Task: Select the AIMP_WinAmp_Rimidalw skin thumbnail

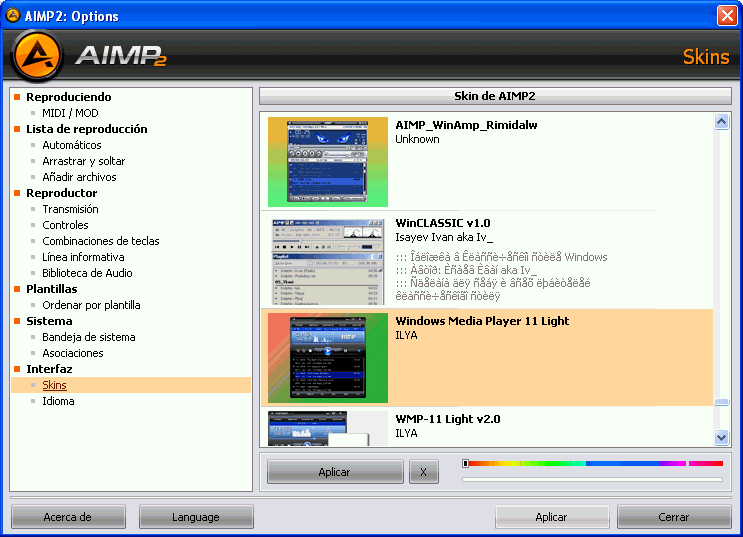Action: [327, 162]
